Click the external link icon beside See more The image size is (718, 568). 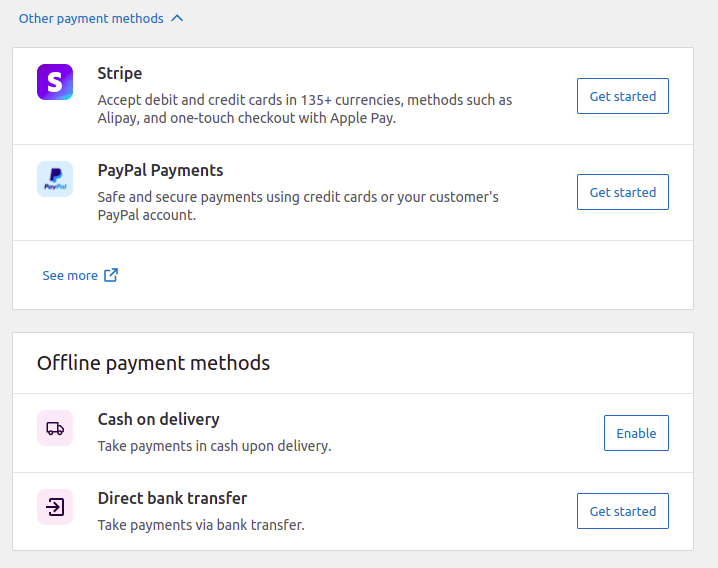111,275
